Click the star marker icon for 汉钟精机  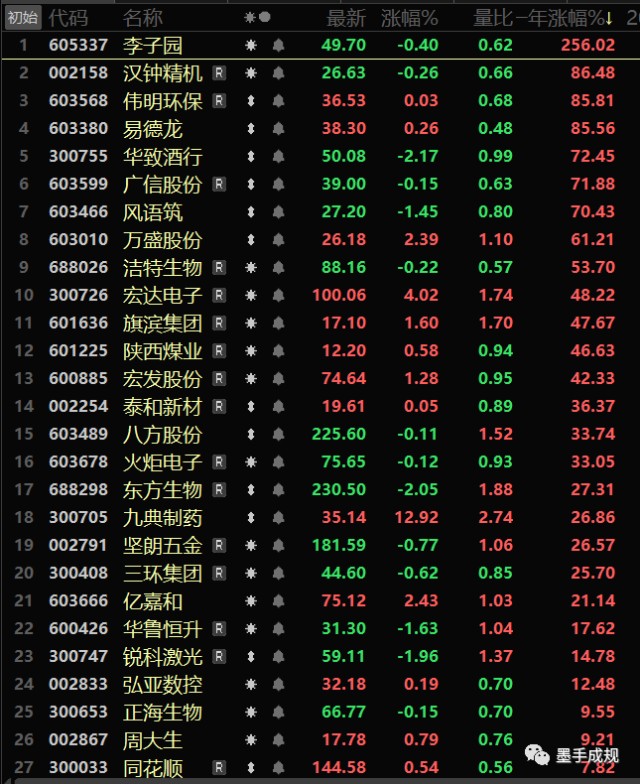pos(251,74)
